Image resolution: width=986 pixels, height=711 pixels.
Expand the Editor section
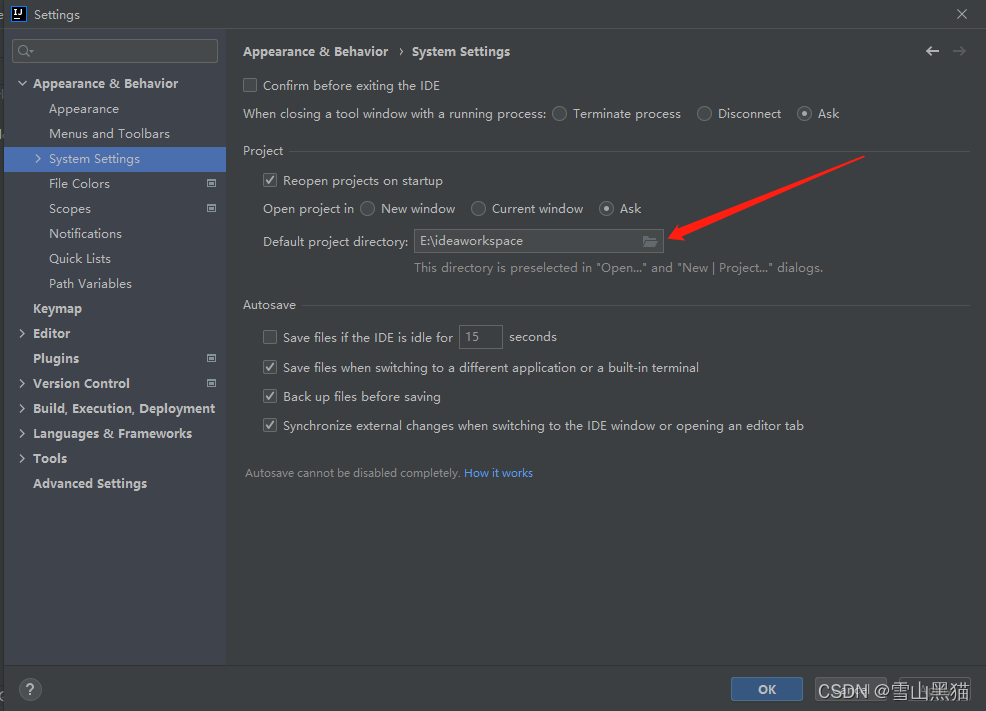(23, 333)
